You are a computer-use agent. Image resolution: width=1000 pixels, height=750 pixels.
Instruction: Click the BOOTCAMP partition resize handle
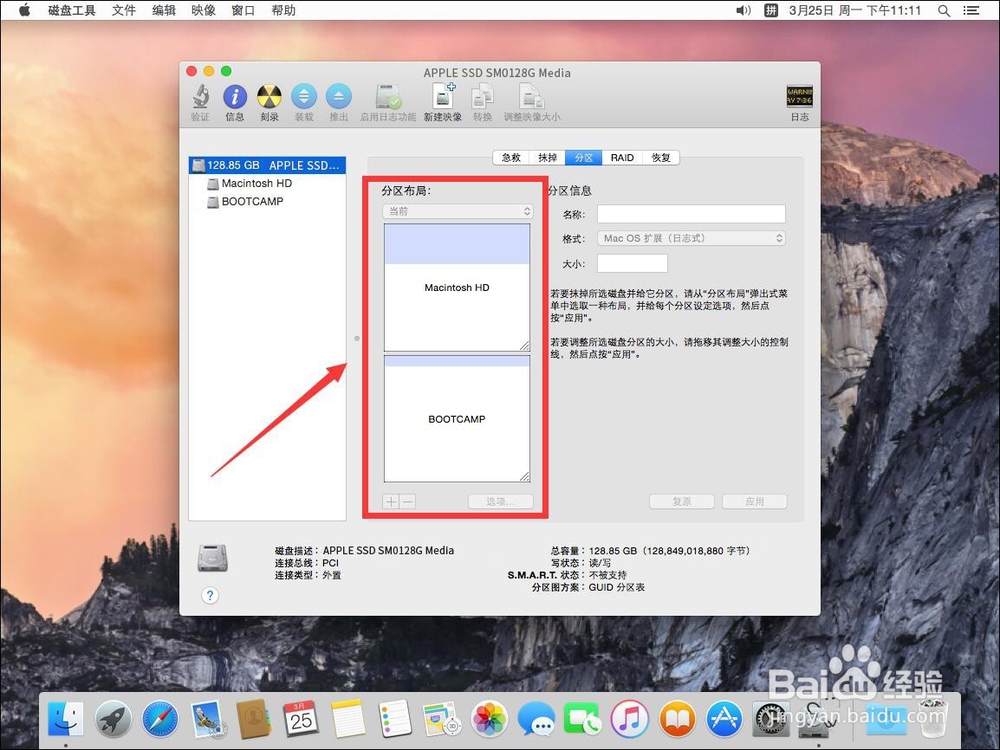click(x=524, y=476)
